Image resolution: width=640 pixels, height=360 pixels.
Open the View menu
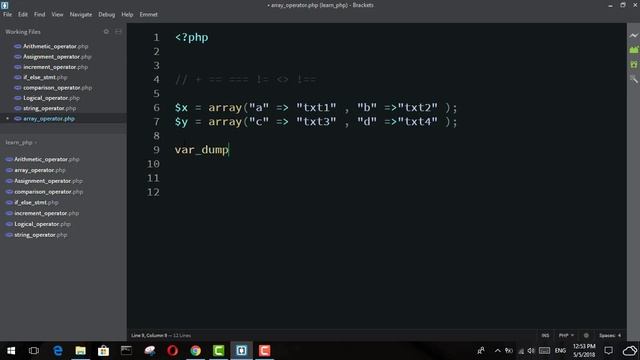click(57, 14)
